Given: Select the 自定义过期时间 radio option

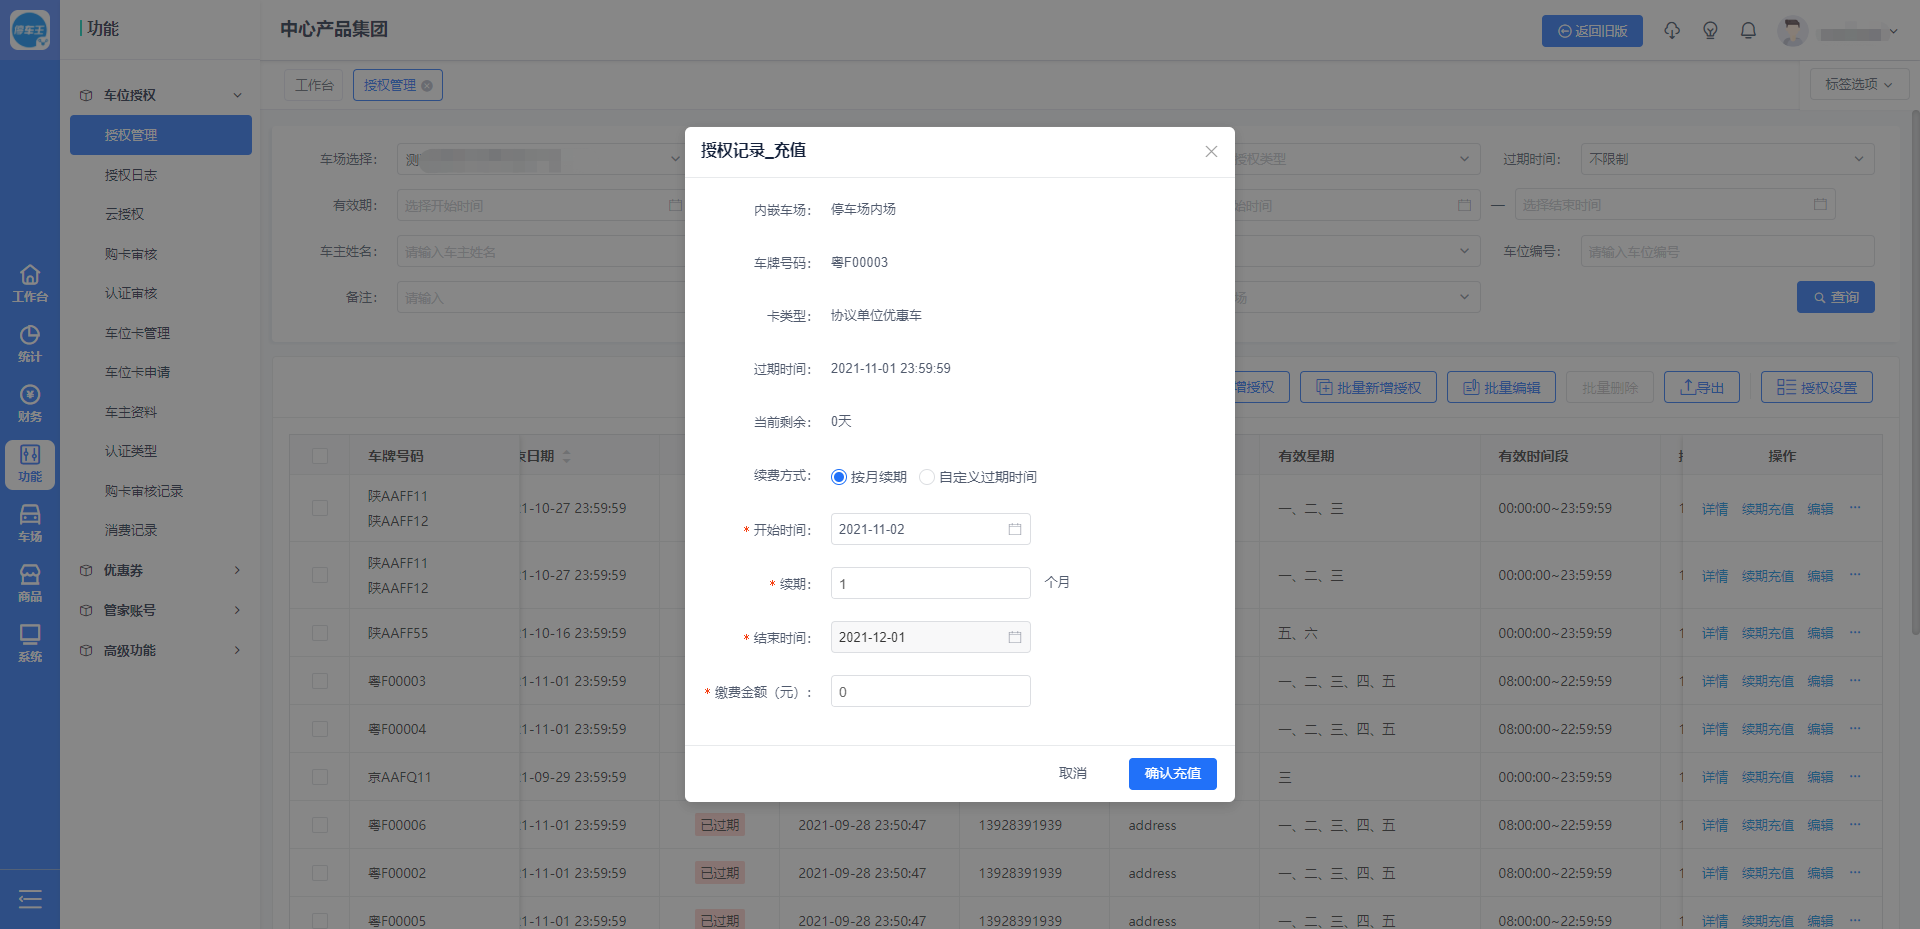Looking at the screenshot, I should point(927,477).
